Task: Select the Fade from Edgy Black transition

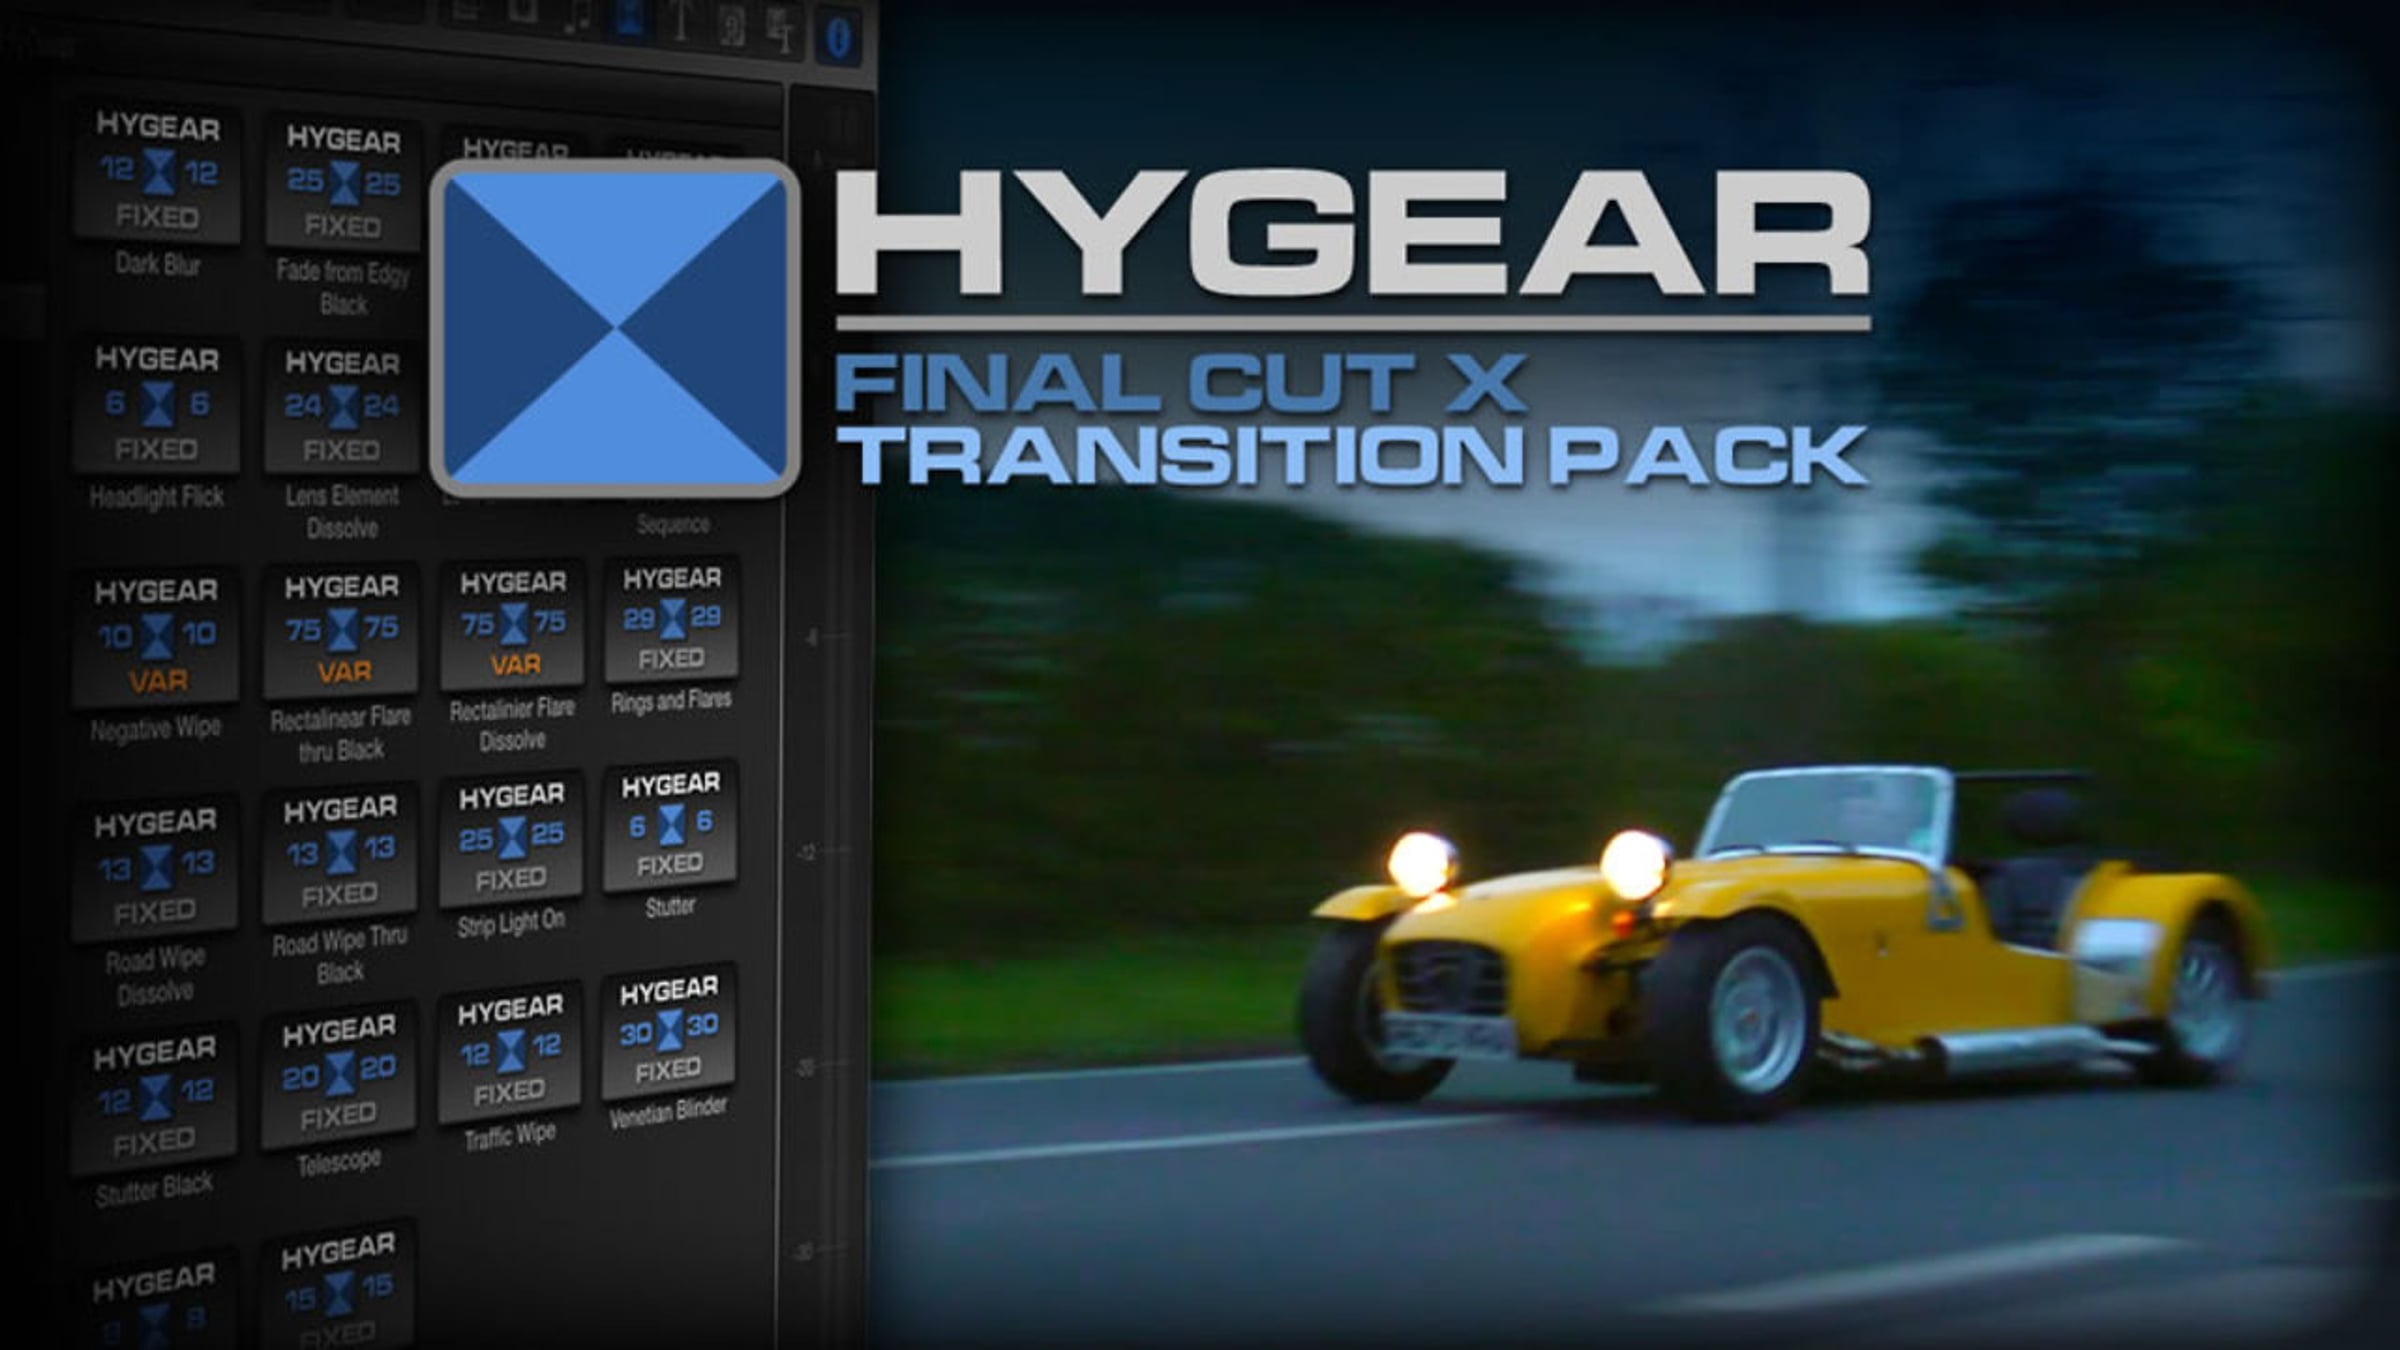Action: click(x=343, y=183)
